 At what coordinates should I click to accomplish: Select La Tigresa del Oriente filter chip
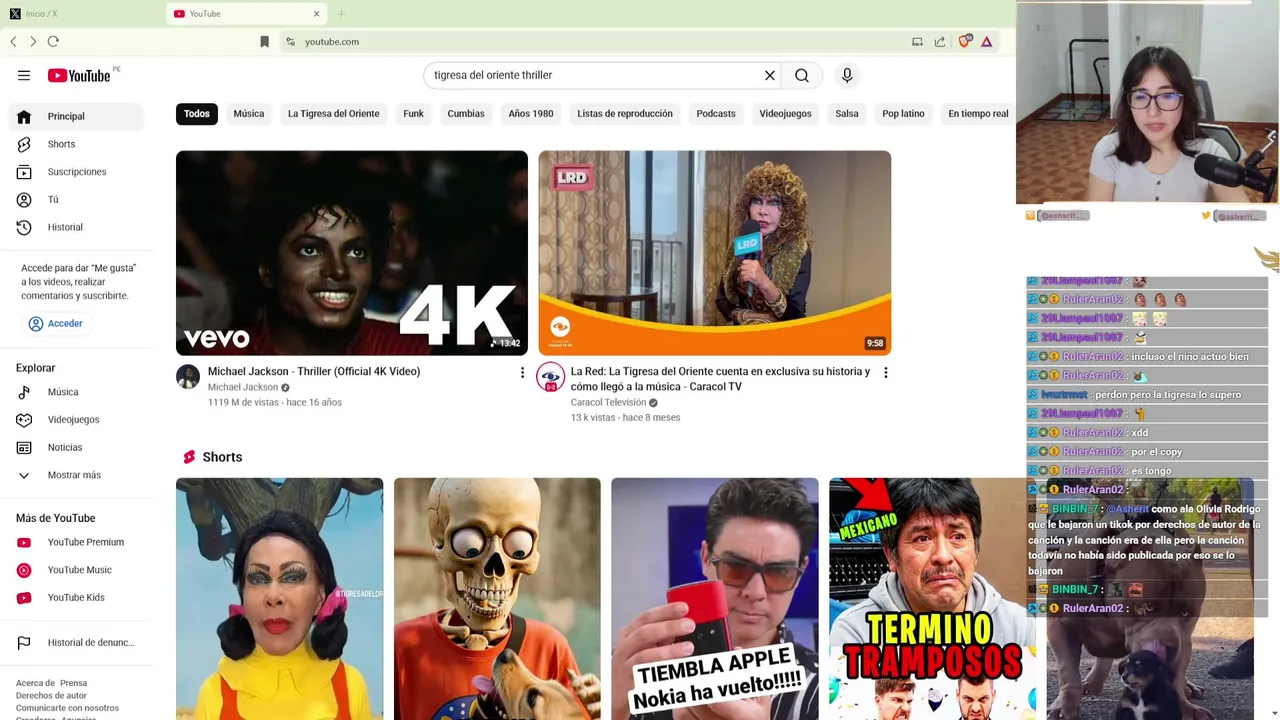tap(334, 114)
